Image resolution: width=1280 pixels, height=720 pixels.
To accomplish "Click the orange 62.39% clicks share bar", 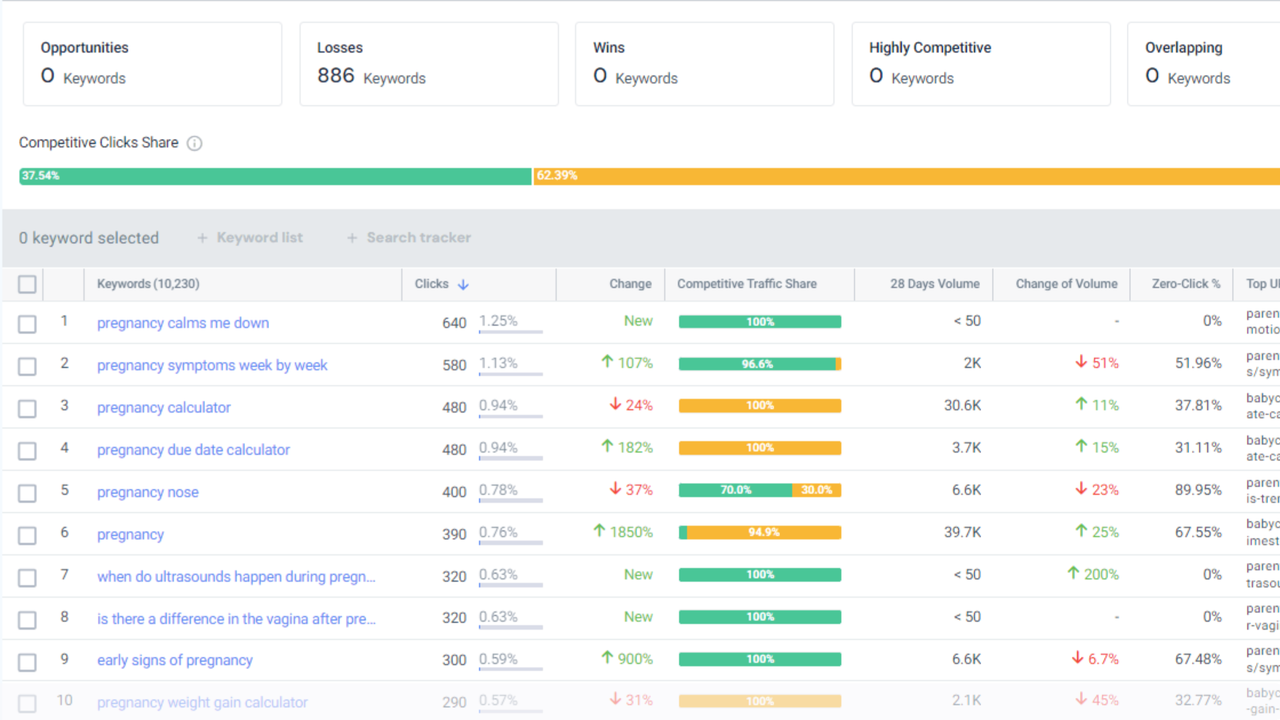I will coord(907,176).
